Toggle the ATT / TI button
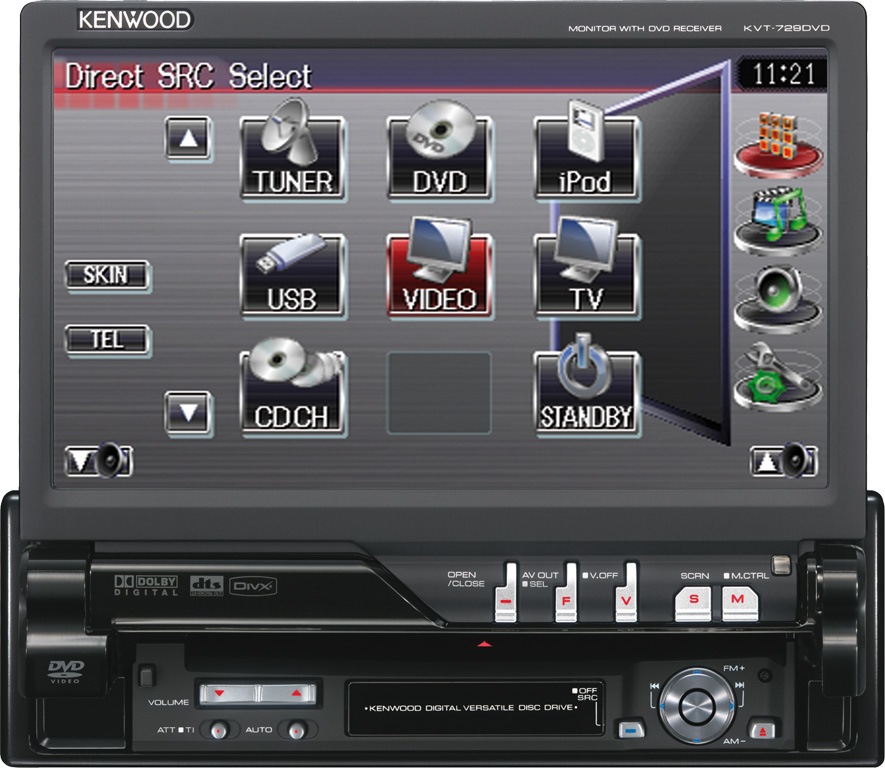This screenshot has height=768, width=885. 219,731
